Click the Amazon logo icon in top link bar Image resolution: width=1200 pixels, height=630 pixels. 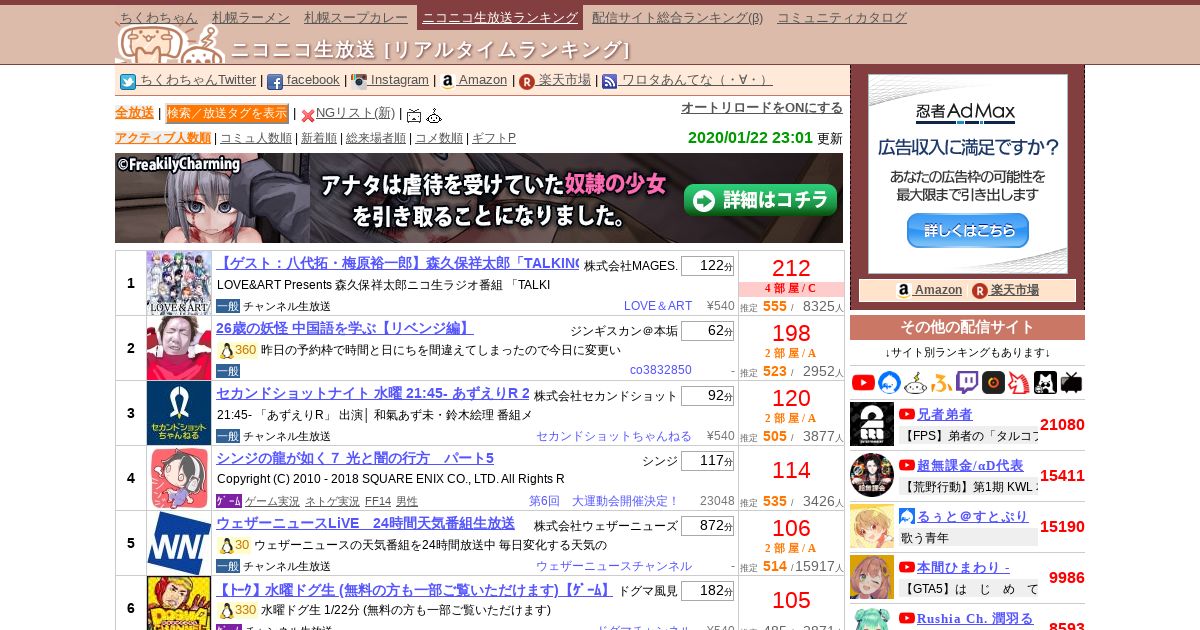point(447,82)
